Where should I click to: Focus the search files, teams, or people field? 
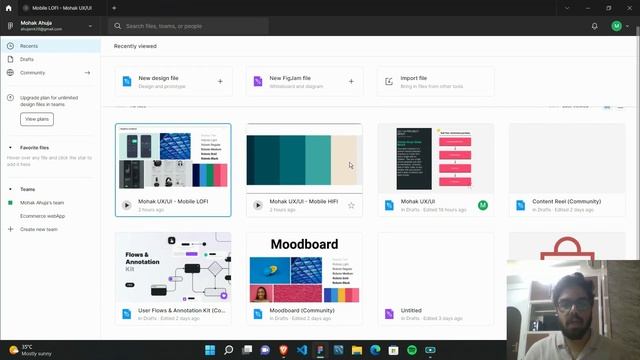pos(189,26)
